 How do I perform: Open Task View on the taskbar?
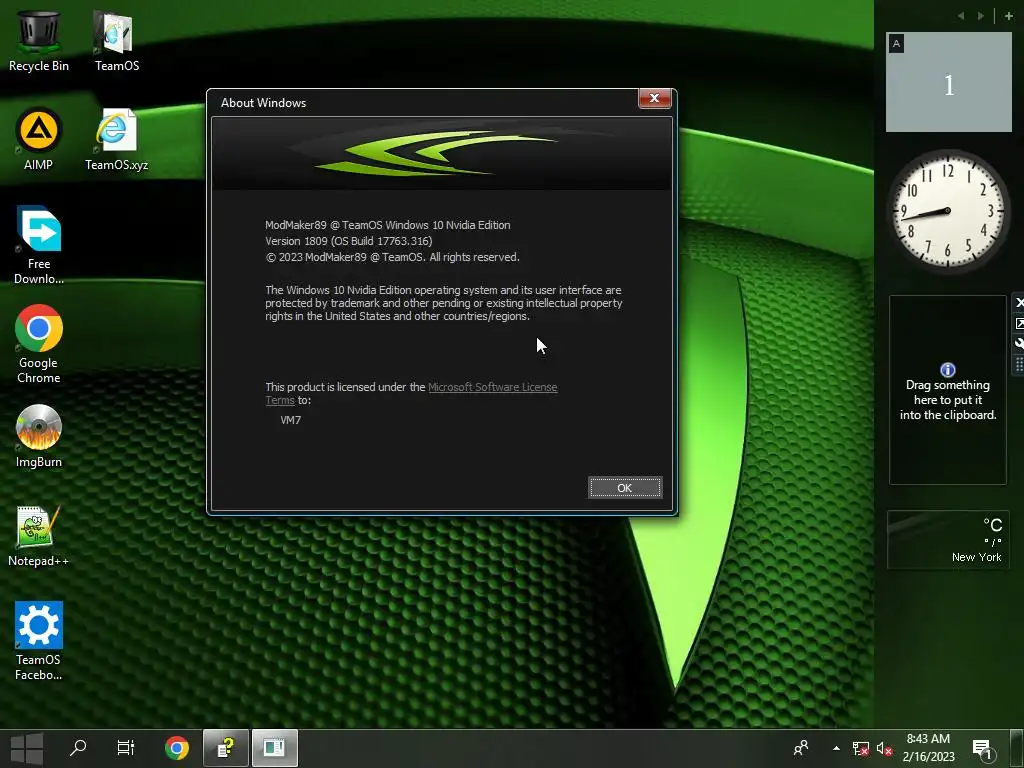(125, 748)
